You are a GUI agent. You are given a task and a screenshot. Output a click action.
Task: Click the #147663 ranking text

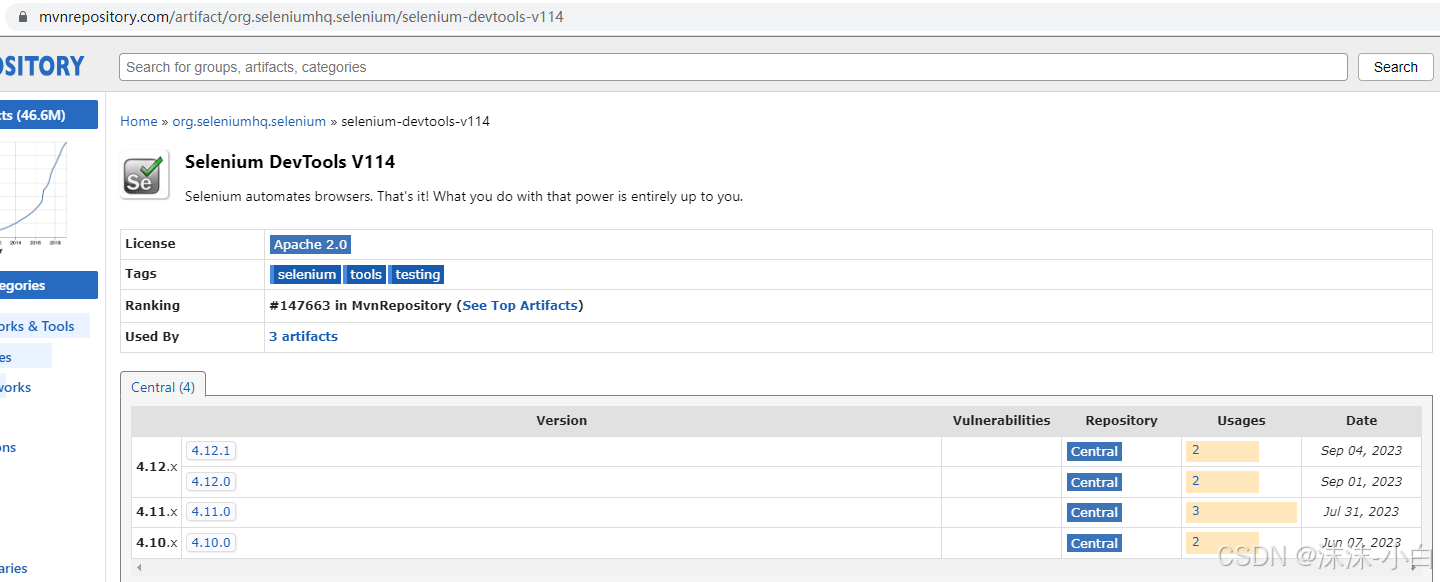300,305
